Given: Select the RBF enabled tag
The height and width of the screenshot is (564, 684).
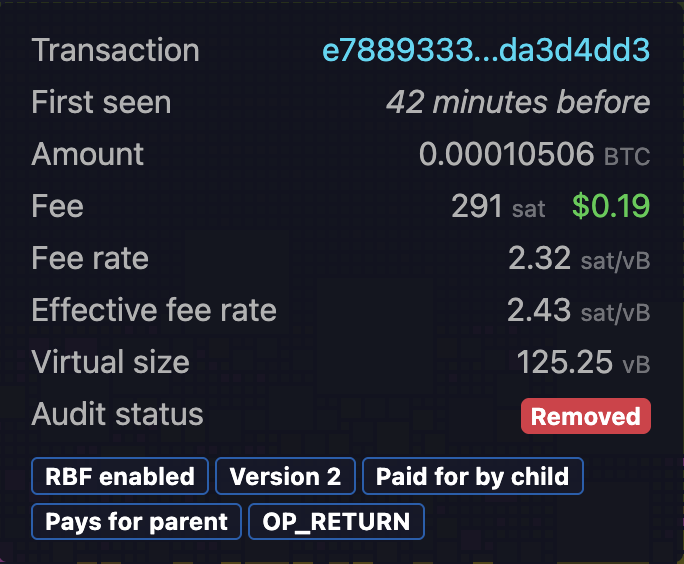Looking at the screenshot, I should click(x=120, y=476).
